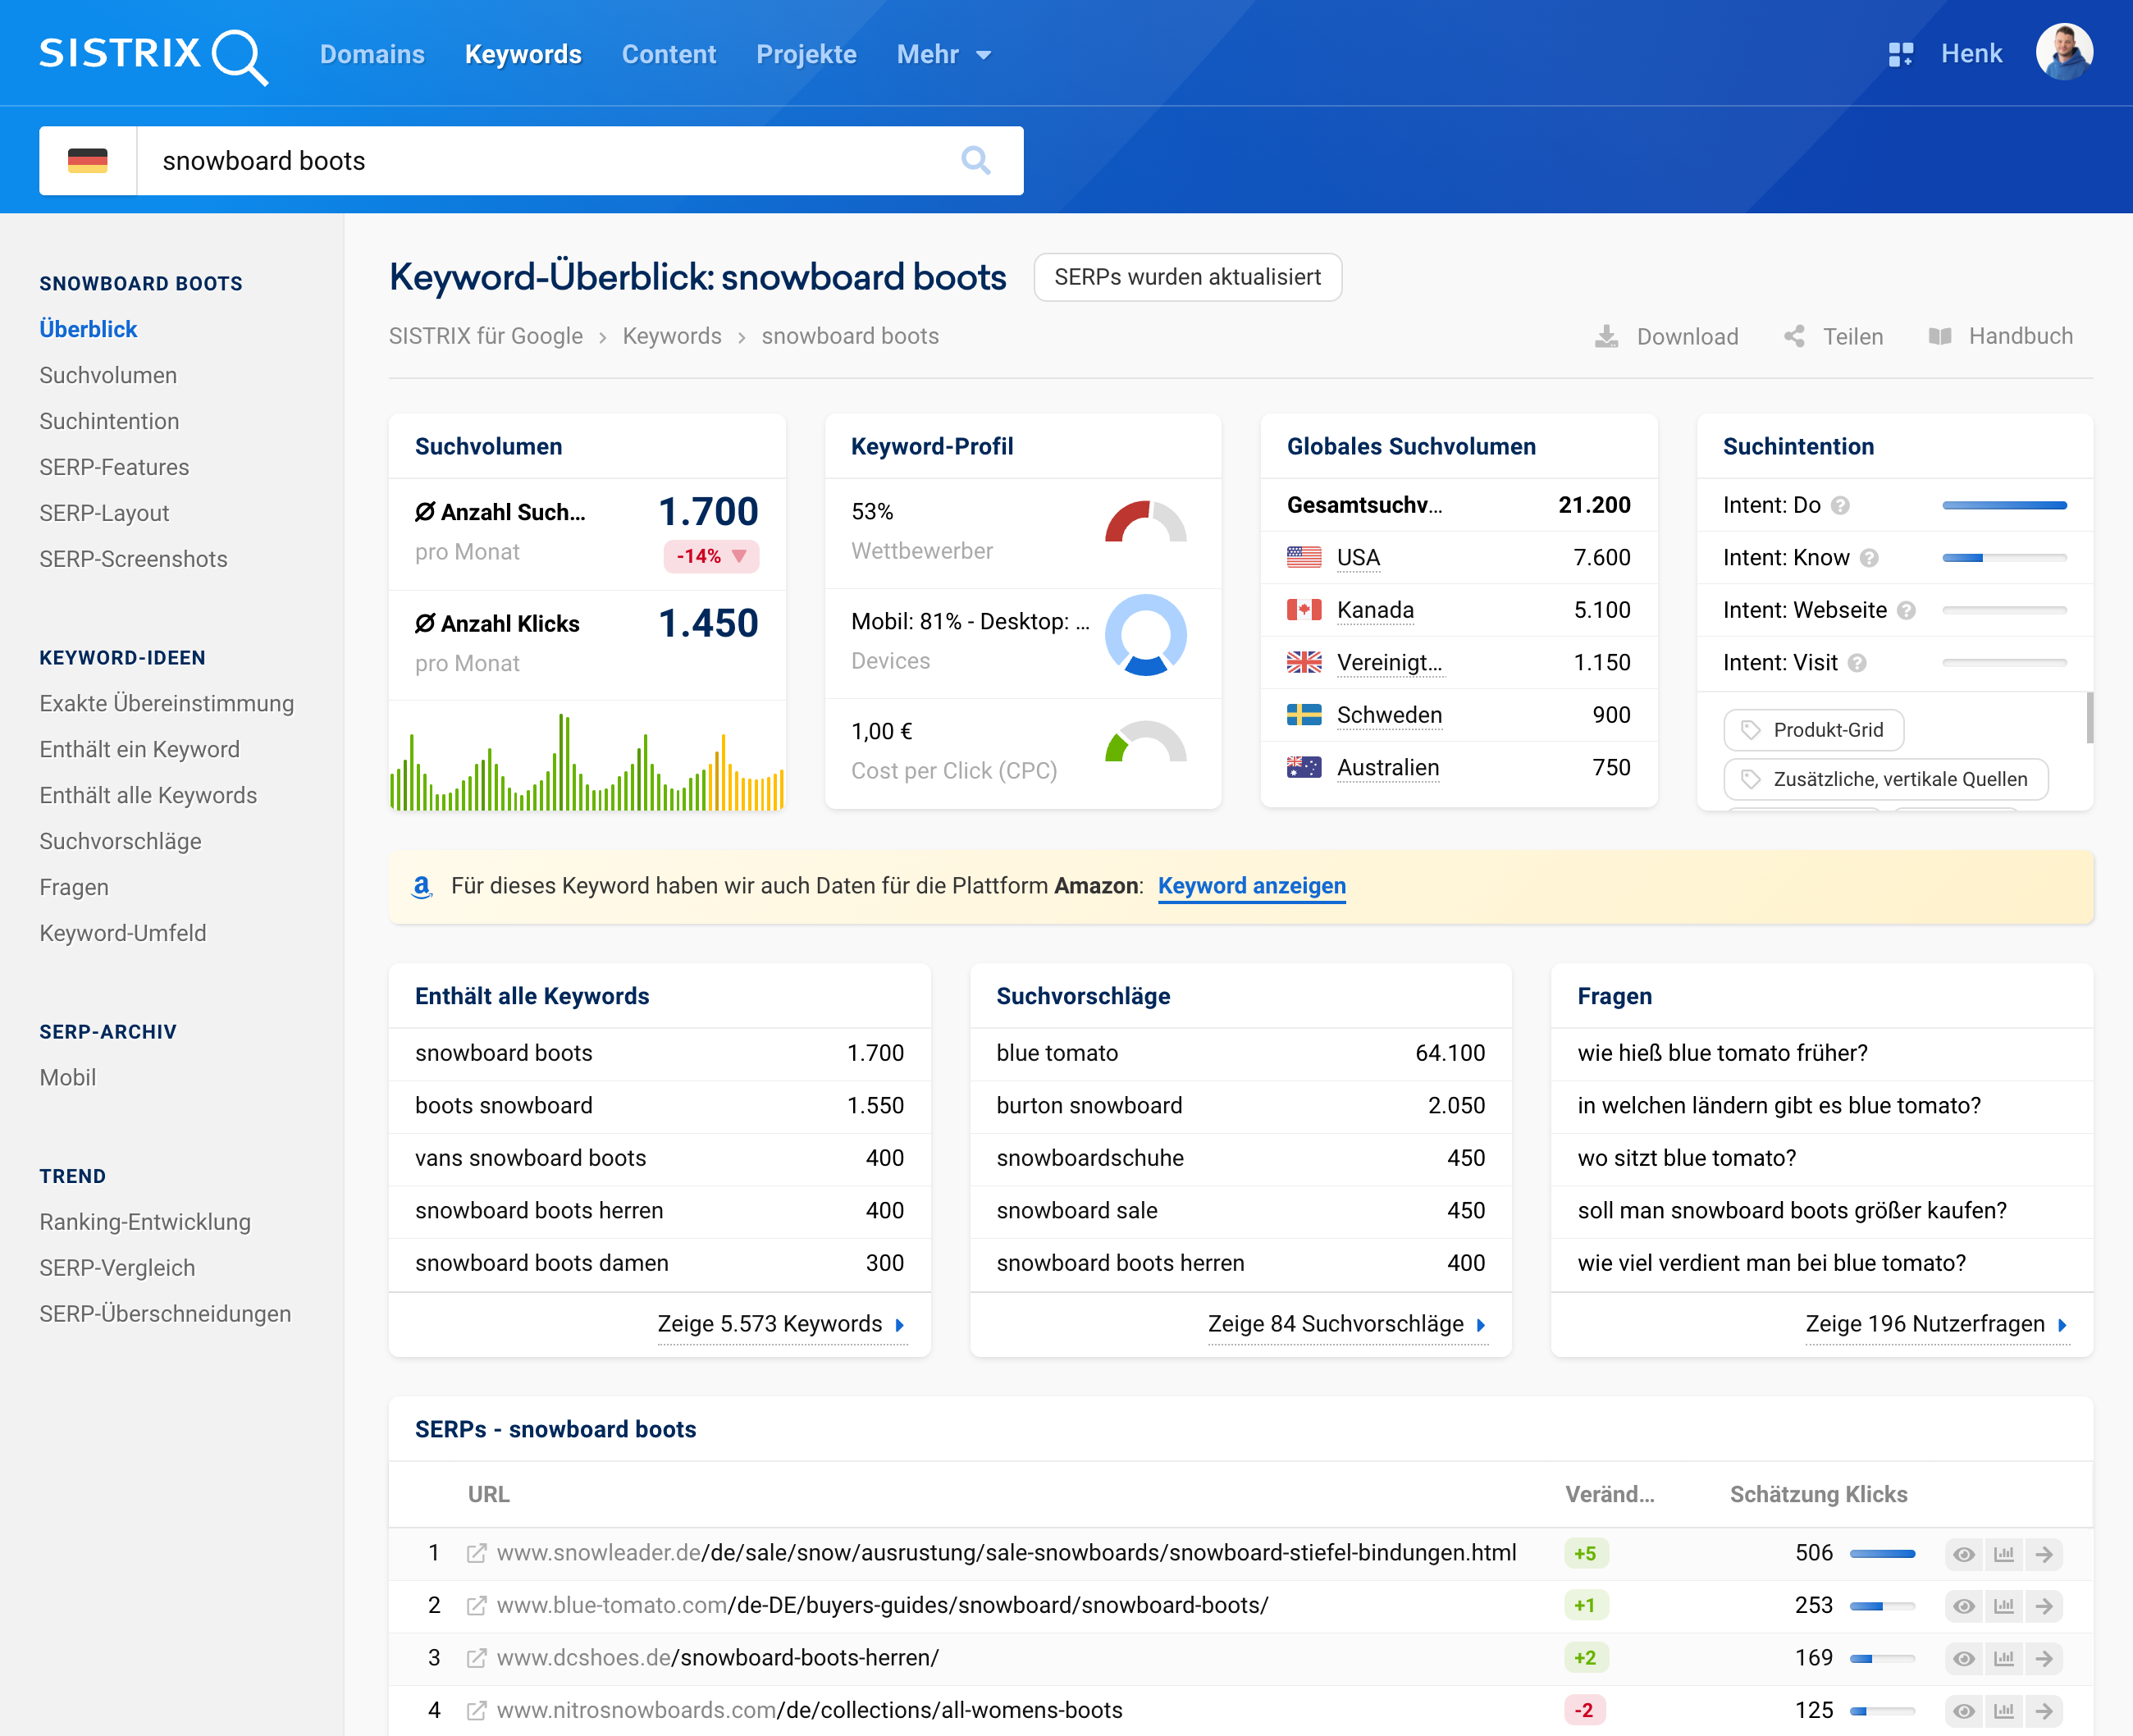The image size is (2133, 1736).
Task: Open the Handbuch book icon
Action: 1939,336
